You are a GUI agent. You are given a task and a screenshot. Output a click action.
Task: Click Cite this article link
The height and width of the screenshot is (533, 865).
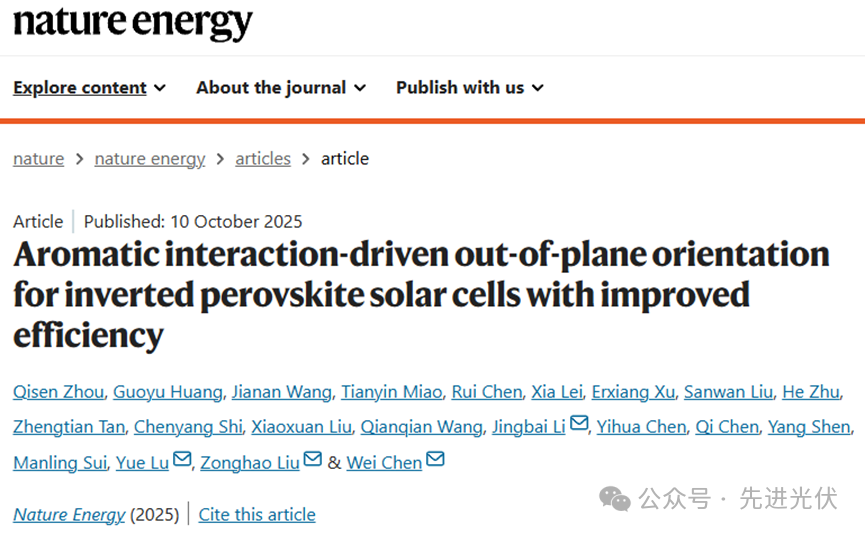pos(257,515)
